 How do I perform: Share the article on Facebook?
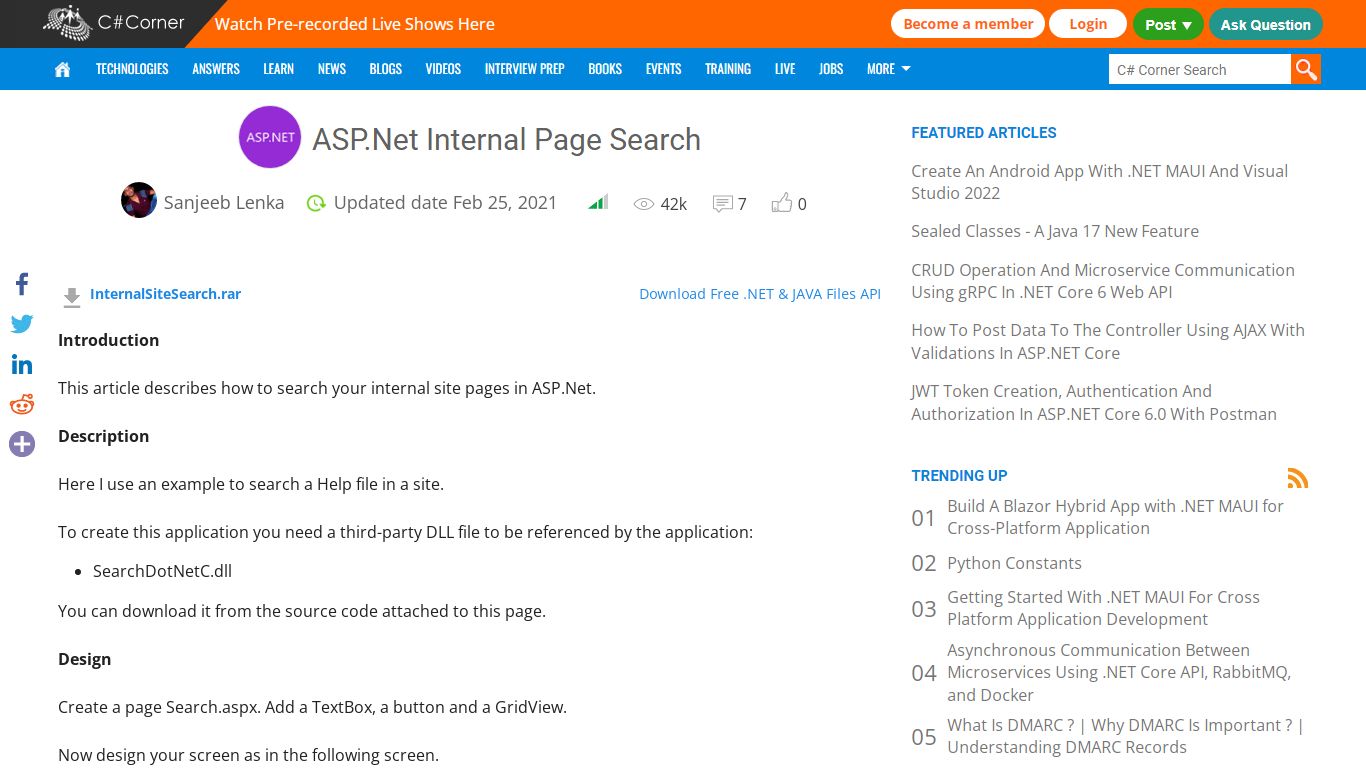(x=22, y=284)
